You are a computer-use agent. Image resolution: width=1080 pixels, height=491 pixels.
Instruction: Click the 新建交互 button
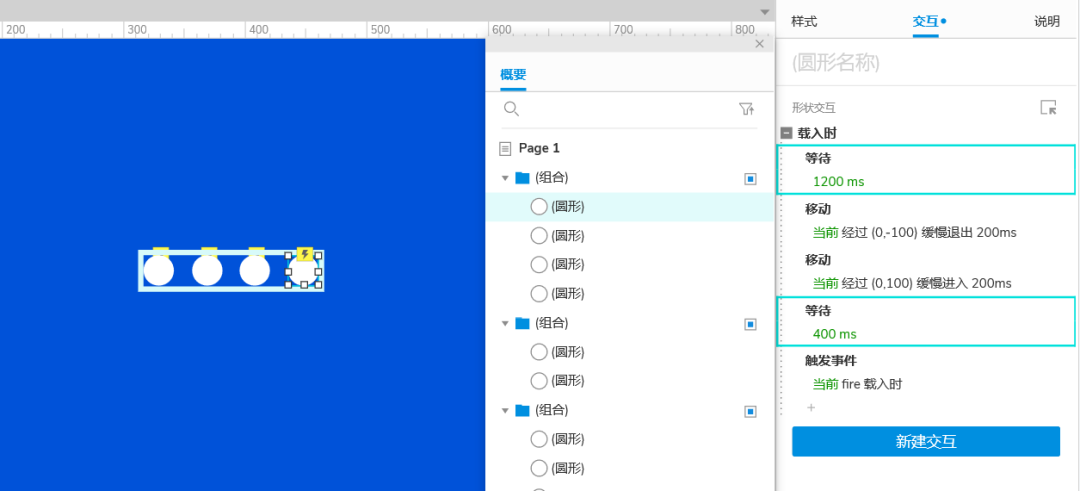pos(926,441)
